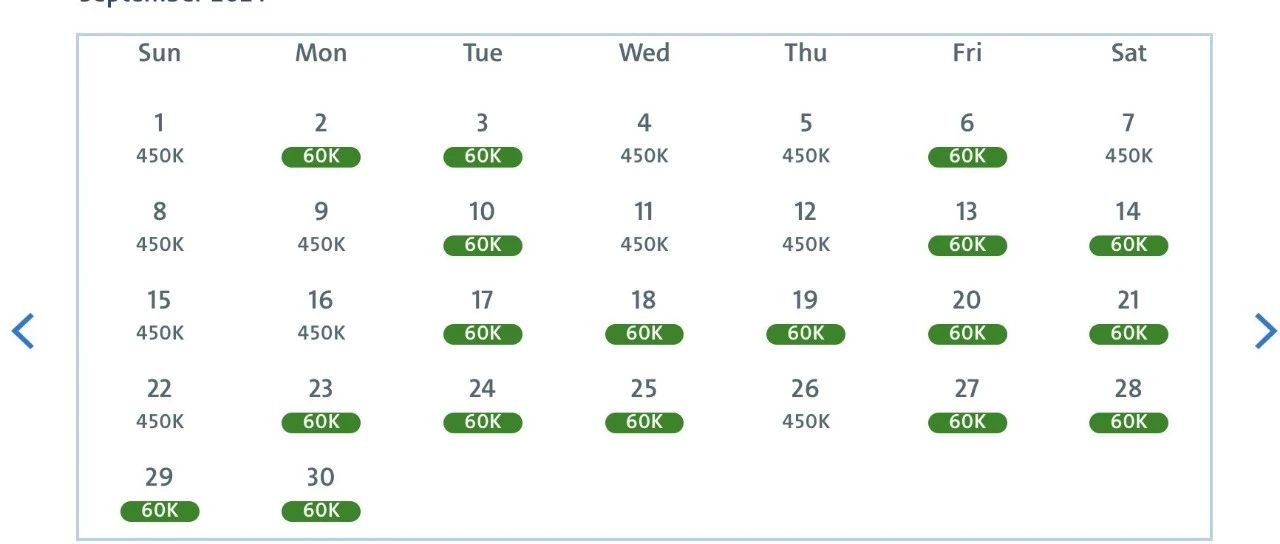Select September 1 priced 450K
This screenshot has width=1280, height=544.
click(x=160, y=139)
